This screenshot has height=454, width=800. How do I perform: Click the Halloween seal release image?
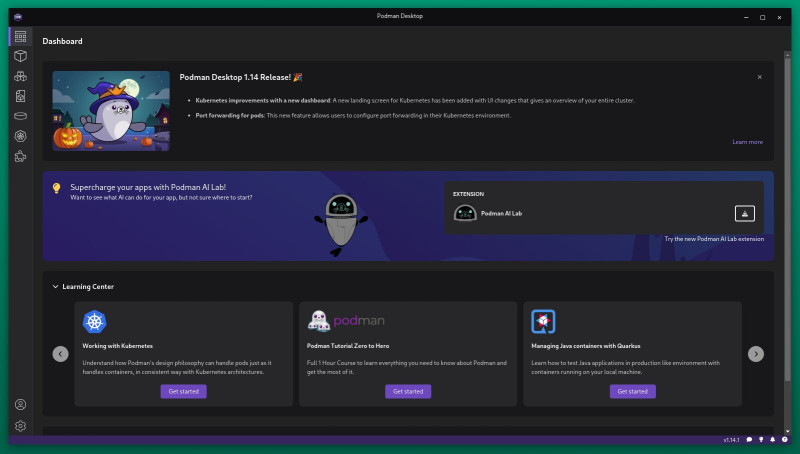coord(111,111)
